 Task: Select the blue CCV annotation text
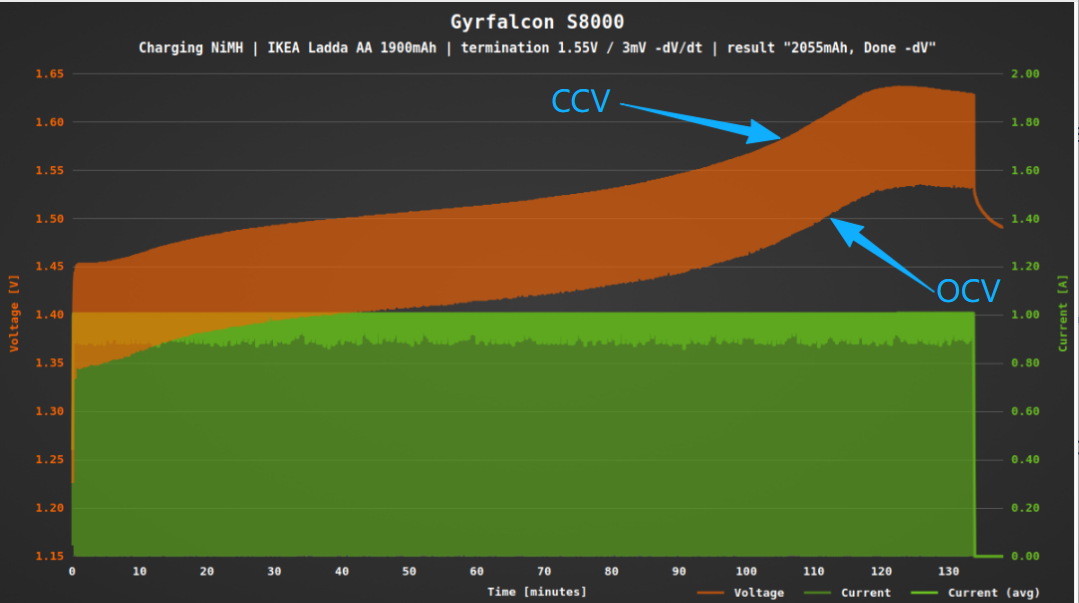(x=581, y=101)
